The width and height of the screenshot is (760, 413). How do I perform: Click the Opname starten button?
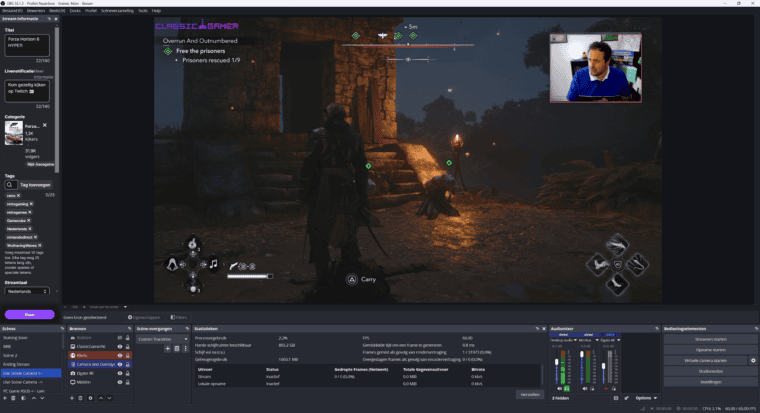click(711, 350)
